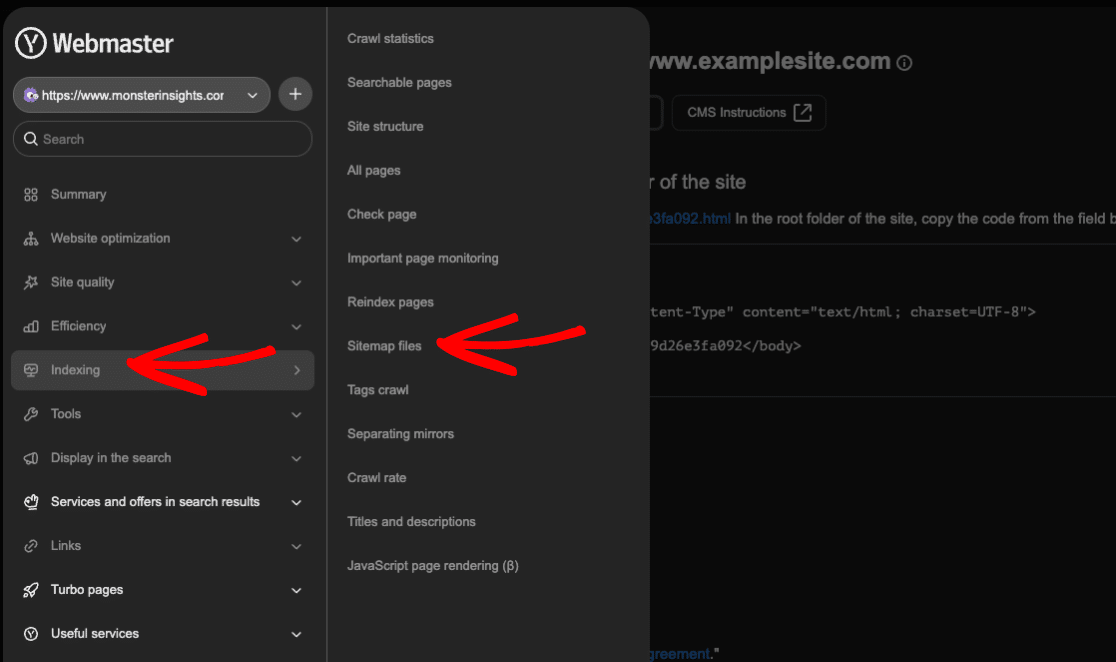Open the CMS Instructions button
The width and height of the screenshot is (1116, 662).
coord(748,112)
